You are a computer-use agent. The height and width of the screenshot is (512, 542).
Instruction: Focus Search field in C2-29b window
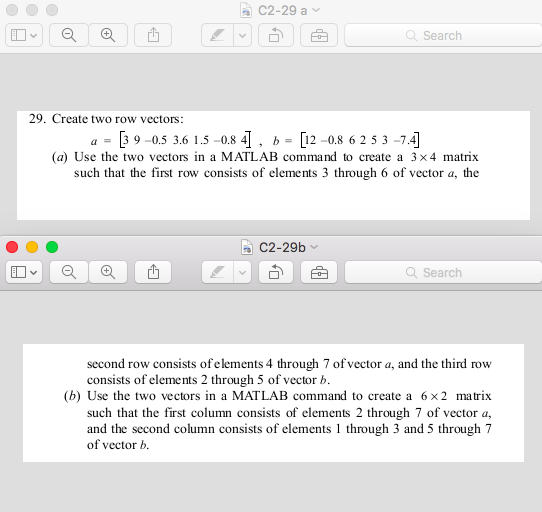click(443, 272)
